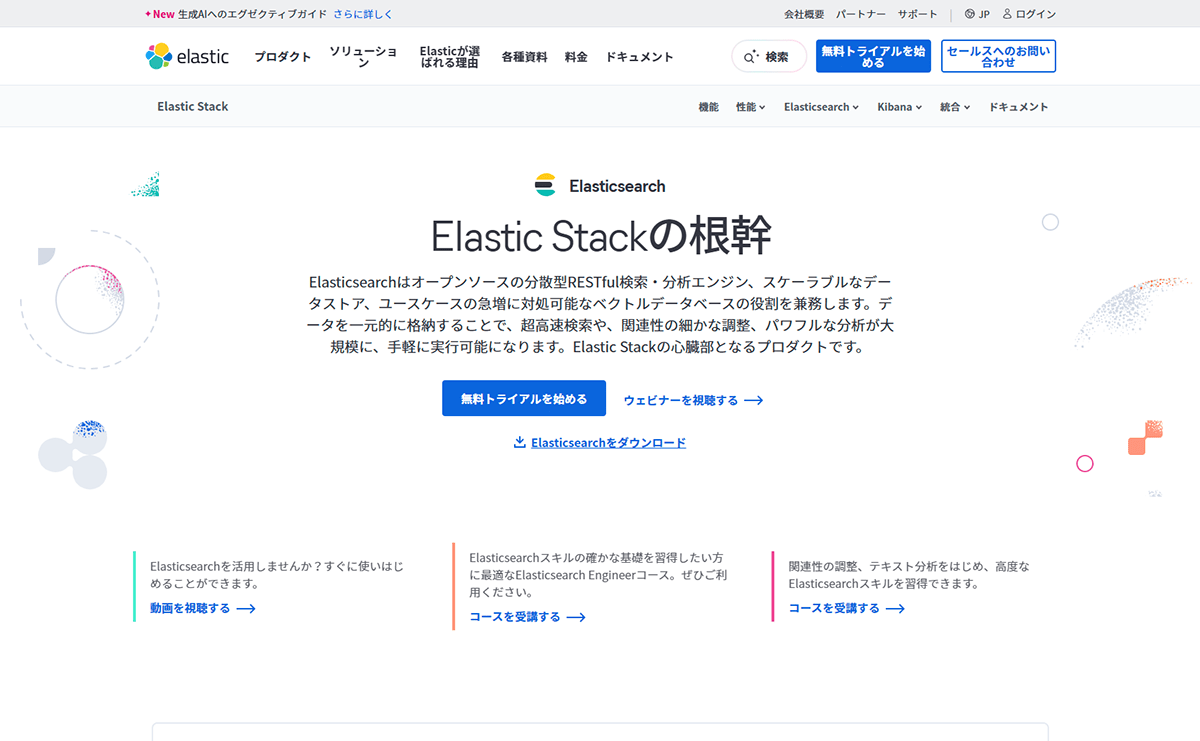The image size is (1200, 741).
Task: Click the arrow beside the Engineer コースを受講する link
Action: point(574,618)
